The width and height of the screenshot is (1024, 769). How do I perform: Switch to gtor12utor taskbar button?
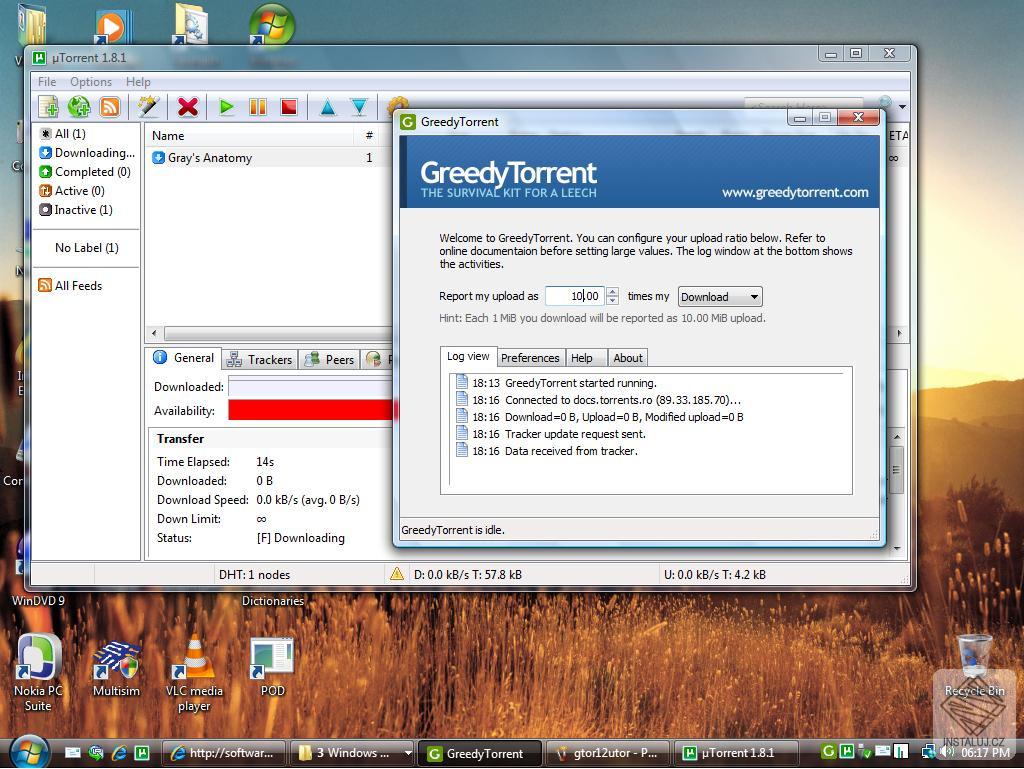[607, 753]
